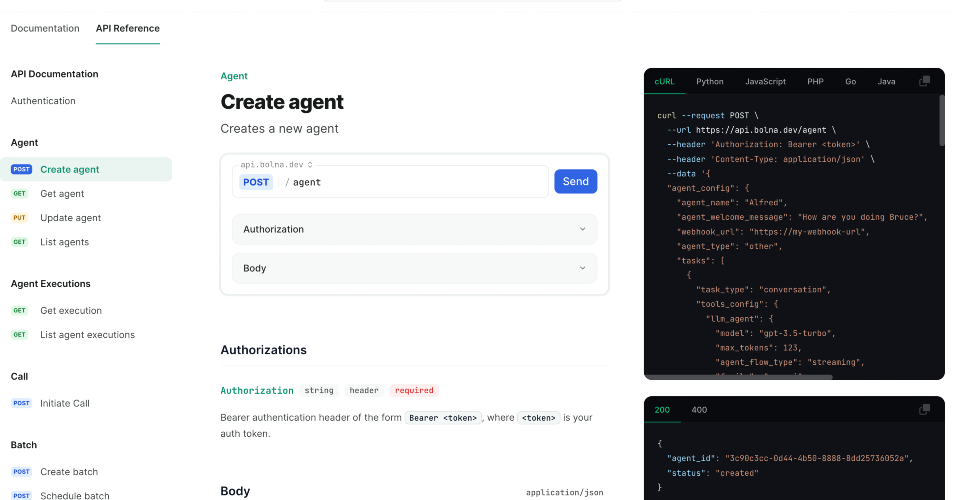Click the Batch sidebar heading
Viewport: 955px width, 500px height.
pyautogui.click(x=24, y=445)
